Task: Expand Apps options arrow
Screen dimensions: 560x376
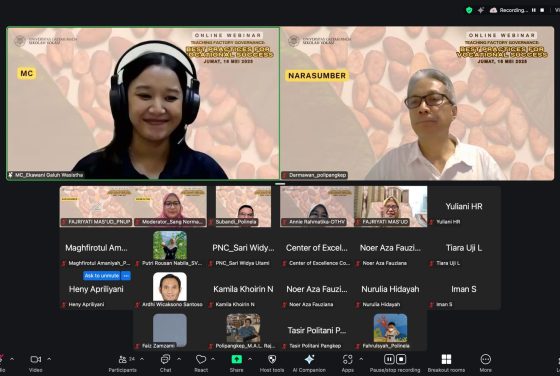Action: (x=361, y=359)
